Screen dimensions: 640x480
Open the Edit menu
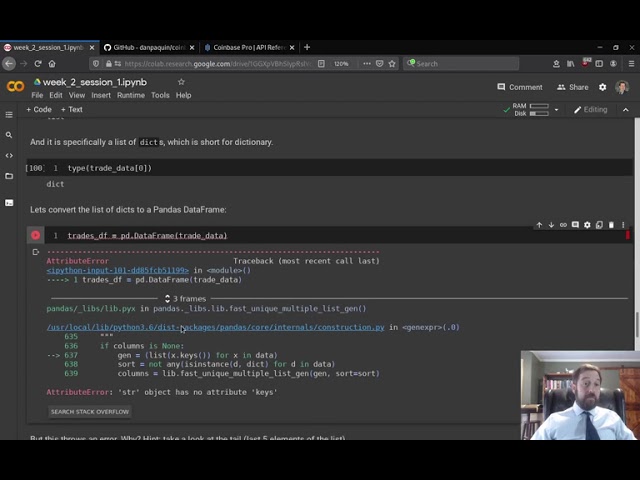56,95
